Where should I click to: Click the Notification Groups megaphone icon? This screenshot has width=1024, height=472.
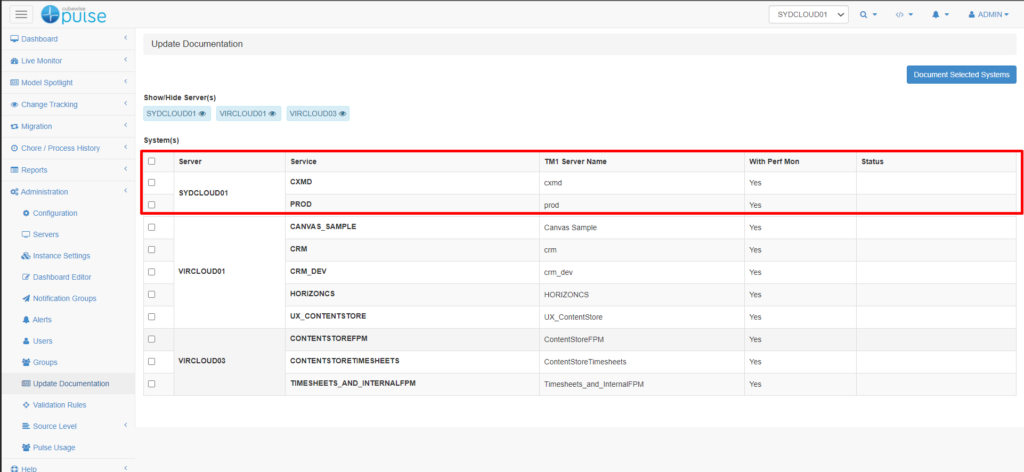click(x=25, y=298)
